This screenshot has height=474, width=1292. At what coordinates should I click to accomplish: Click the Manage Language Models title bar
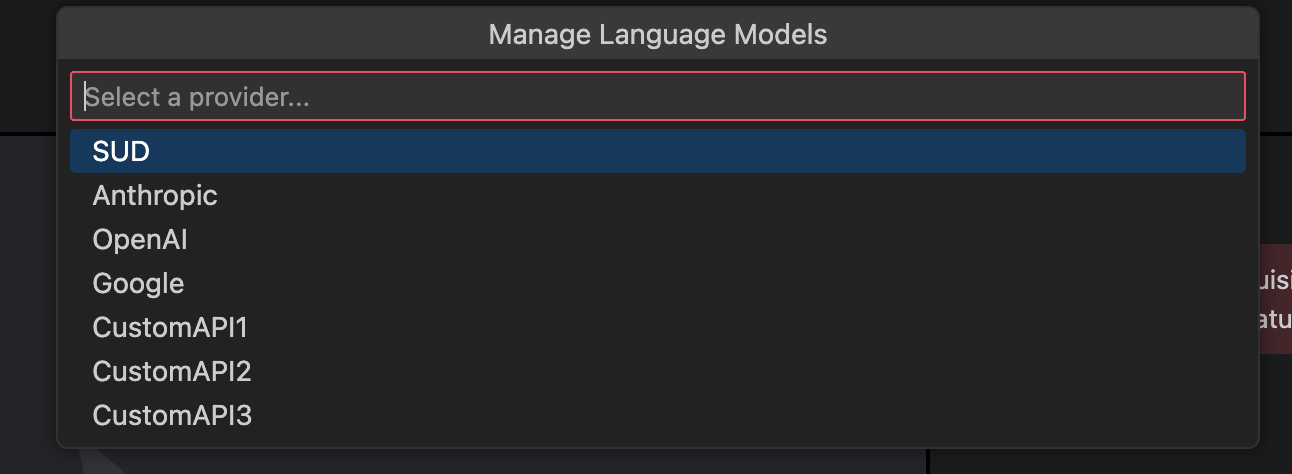pos(657,35)
